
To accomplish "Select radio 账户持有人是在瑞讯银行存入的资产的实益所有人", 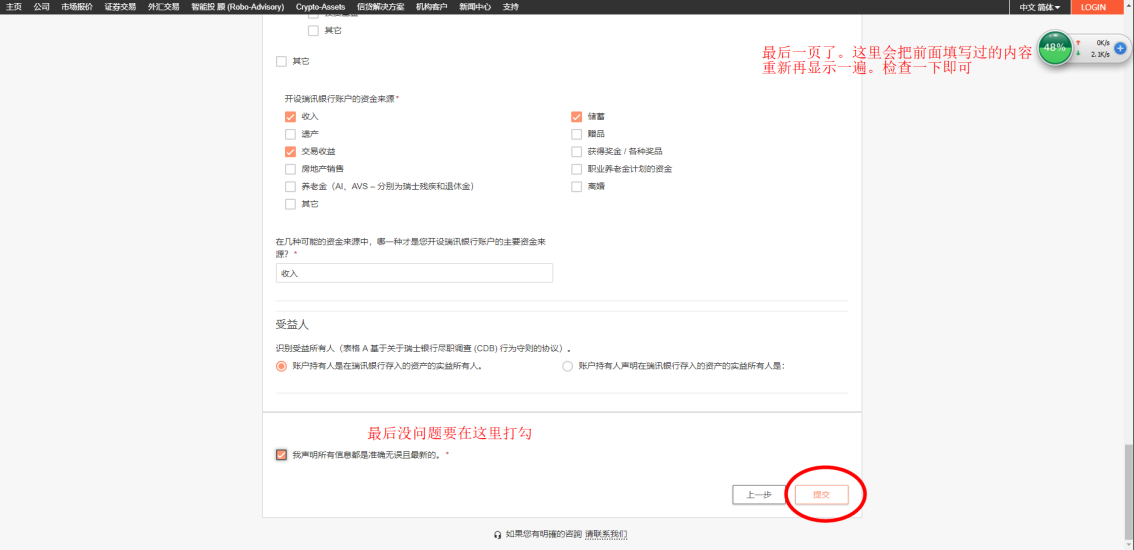I will (281, 366).
